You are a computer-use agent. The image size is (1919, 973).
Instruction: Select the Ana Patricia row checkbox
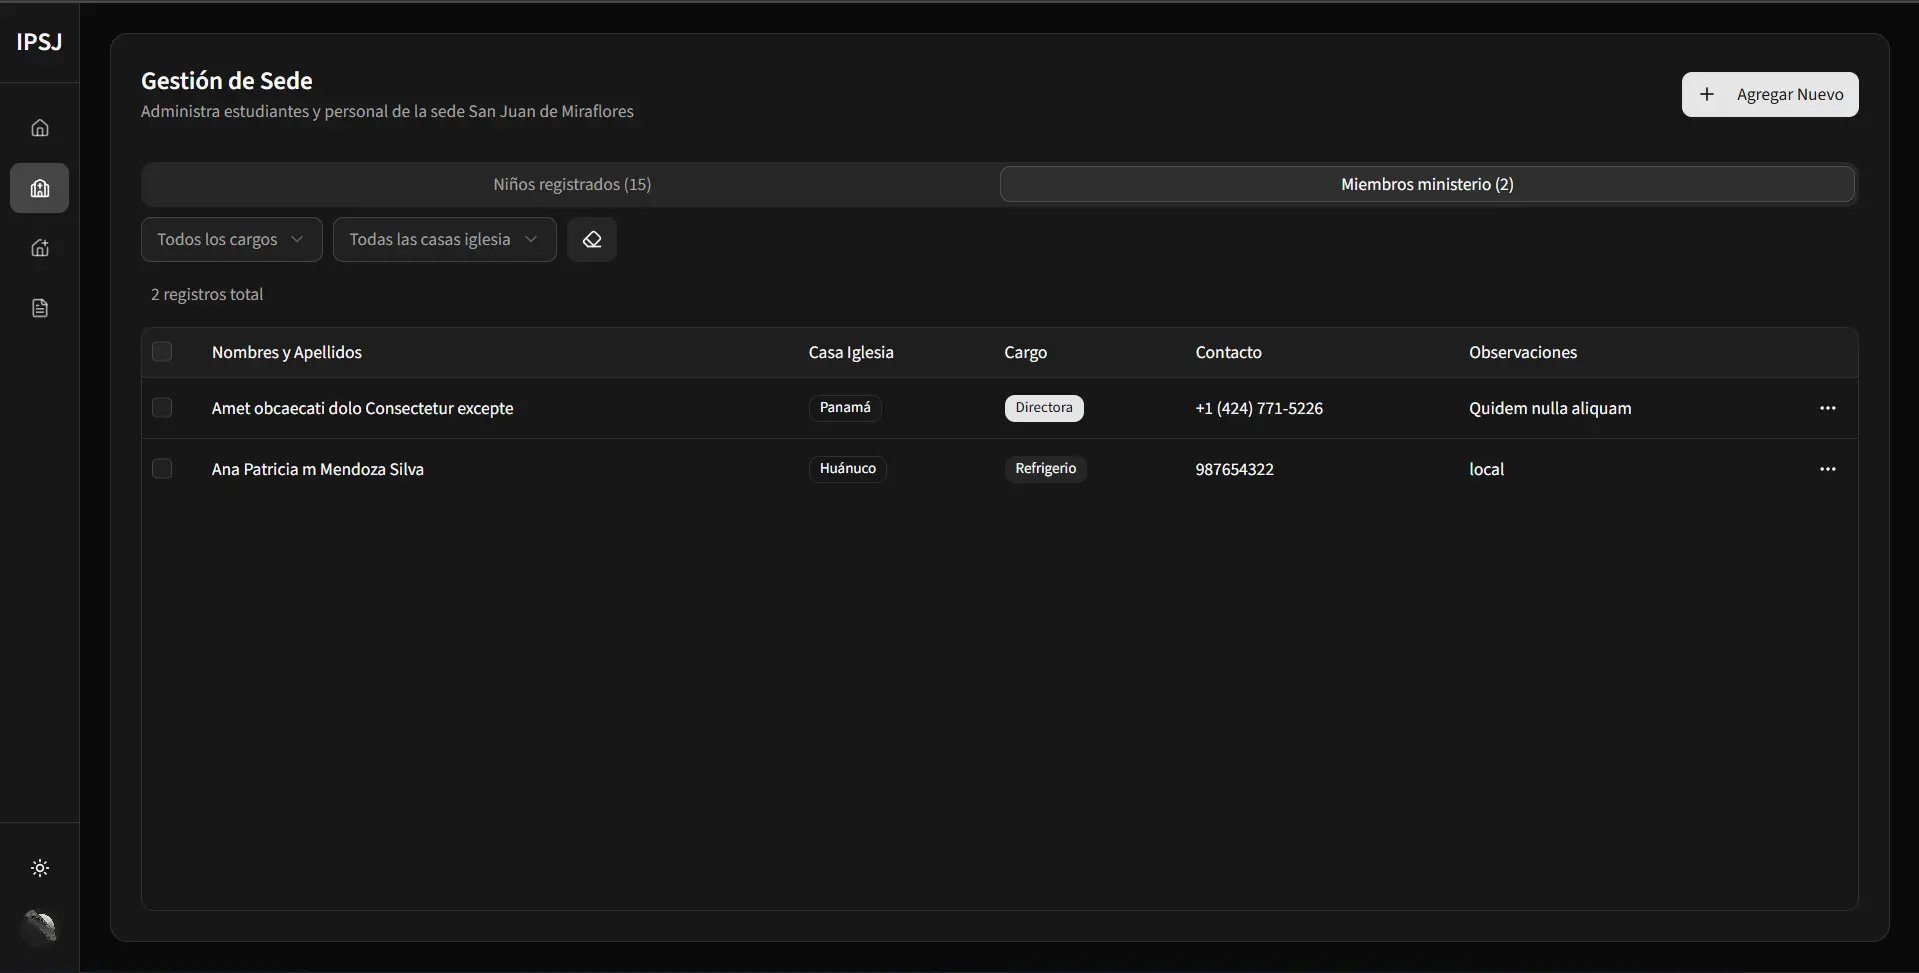(162, 469)
